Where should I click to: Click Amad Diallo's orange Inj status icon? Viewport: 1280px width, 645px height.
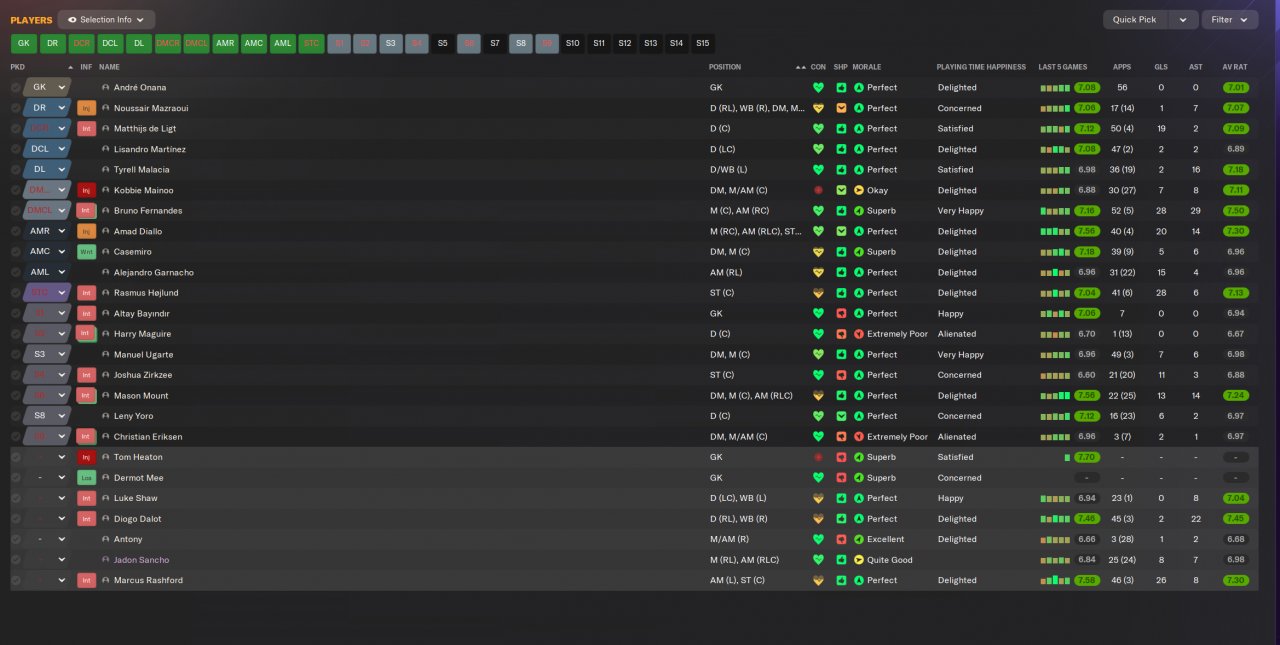pyautogui.click(x=87, y=231)
